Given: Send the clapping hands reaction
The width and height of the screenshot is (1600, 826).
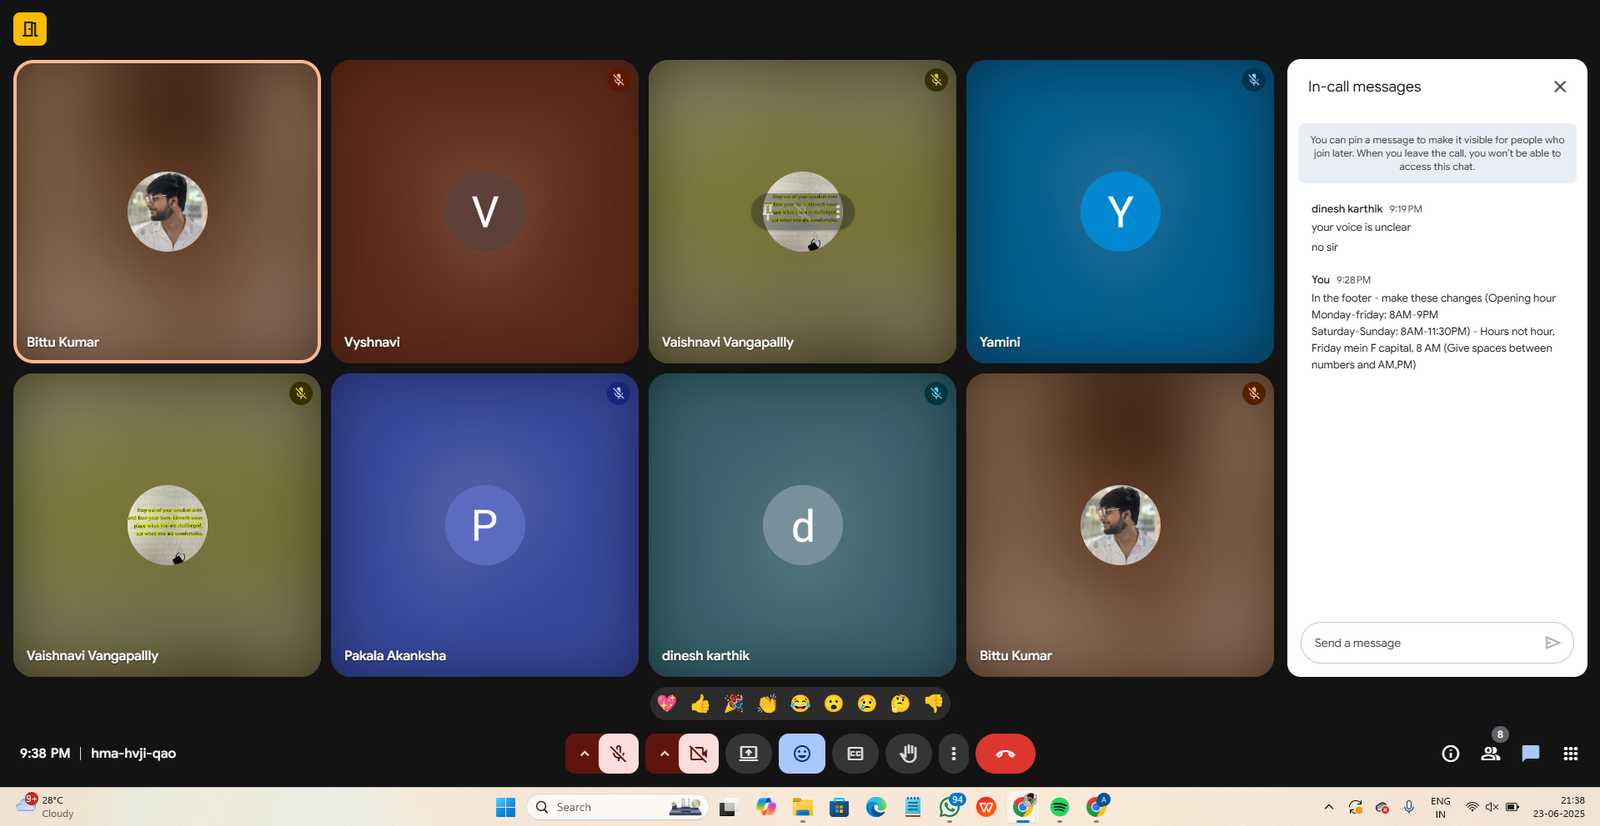Looking at the screenshot, I should [767, 704].
